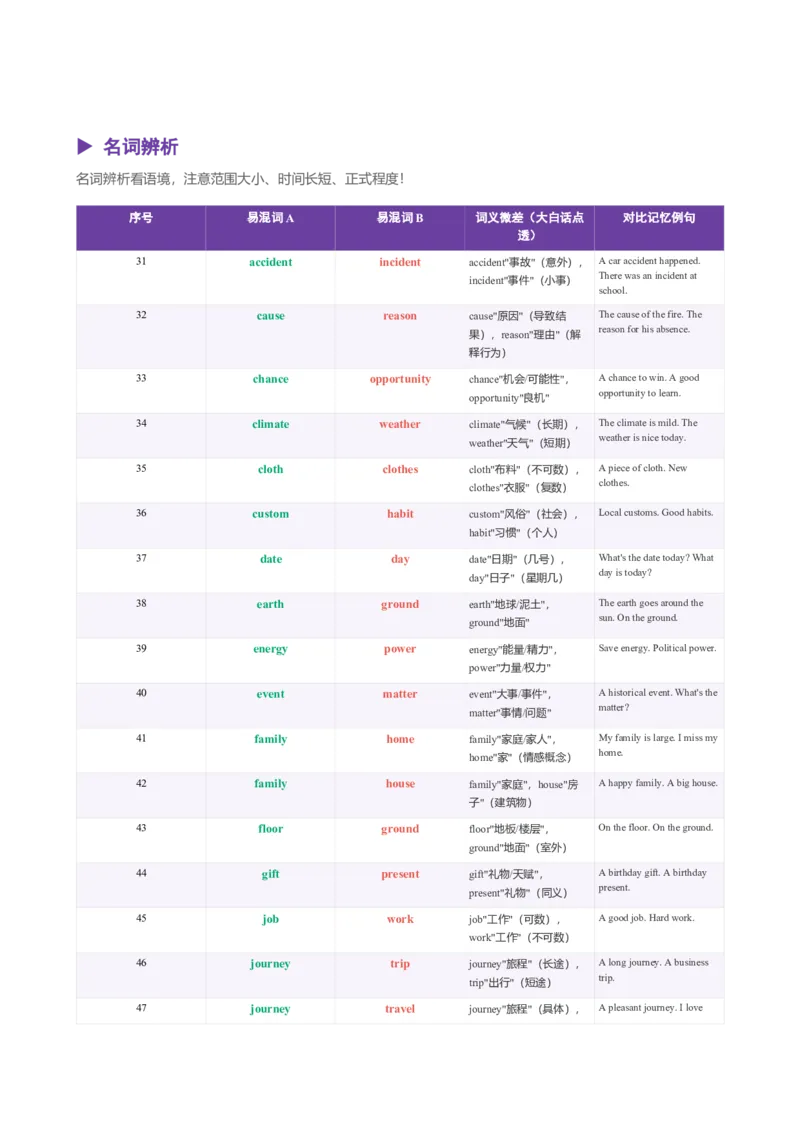Select the word journey in row 47
The image size is (800, 1132).
tap(271, 1009)
